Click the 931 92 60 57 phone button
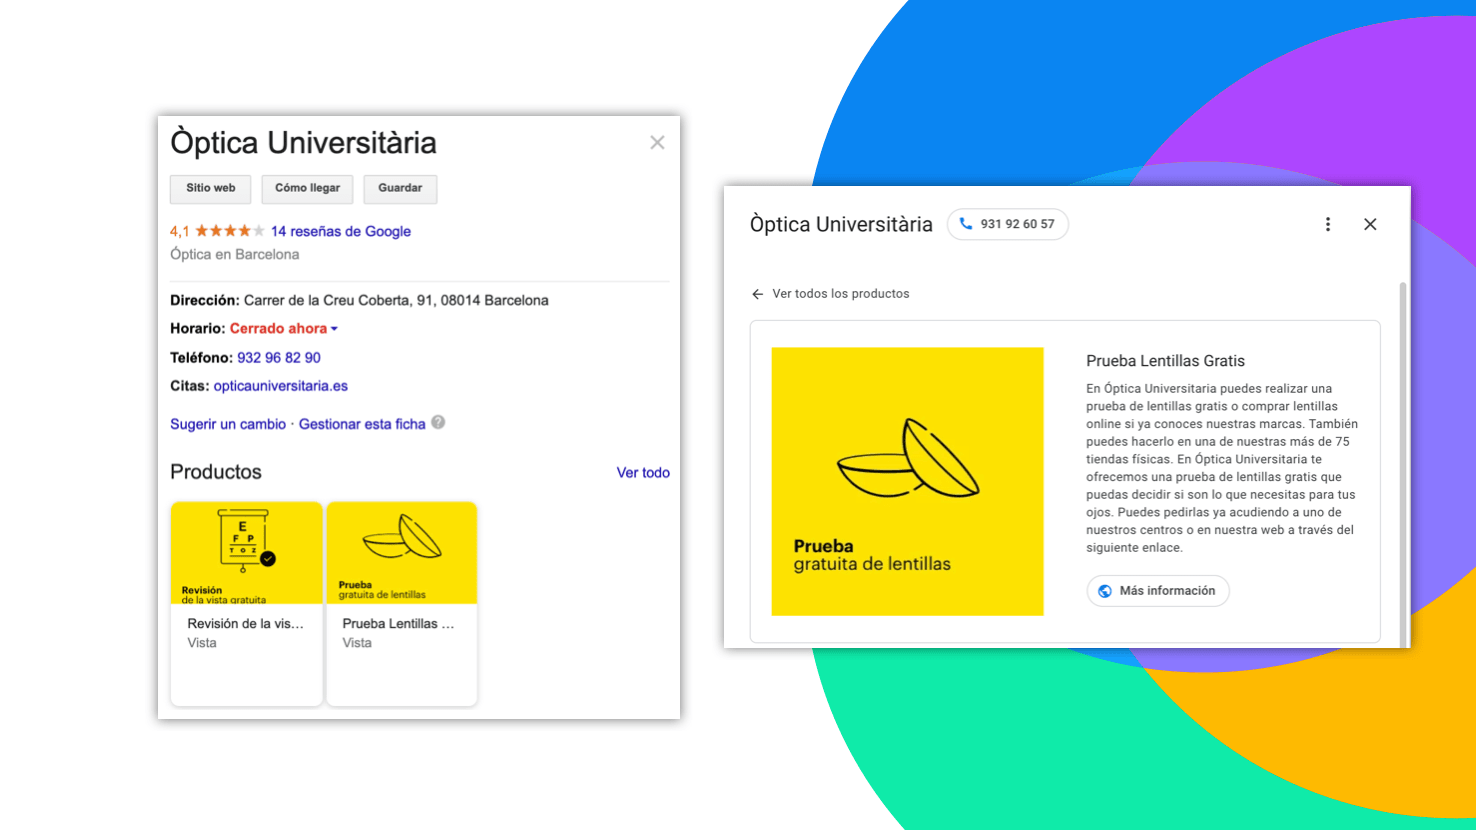1476x830 pixels. [1008, 224]
